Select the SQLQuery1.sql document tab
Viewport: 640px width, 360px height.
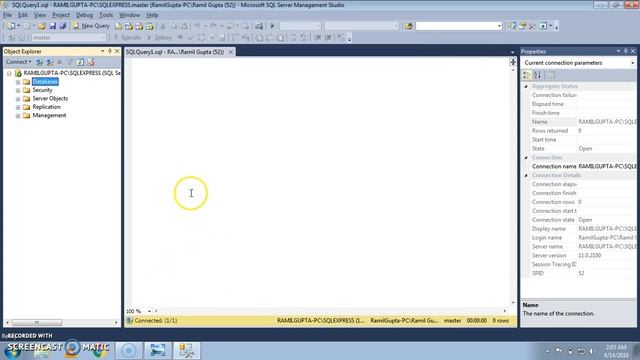click(175, 52)
